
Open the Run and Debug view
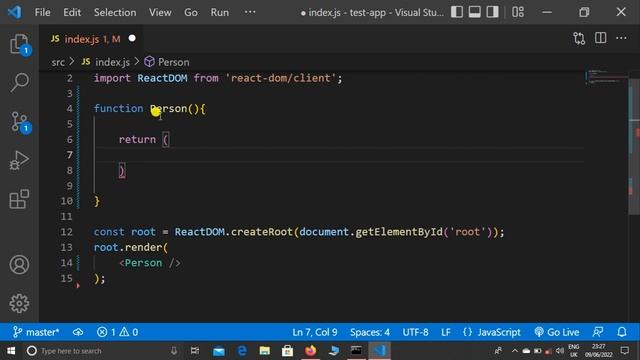click(x=19, y=160)
